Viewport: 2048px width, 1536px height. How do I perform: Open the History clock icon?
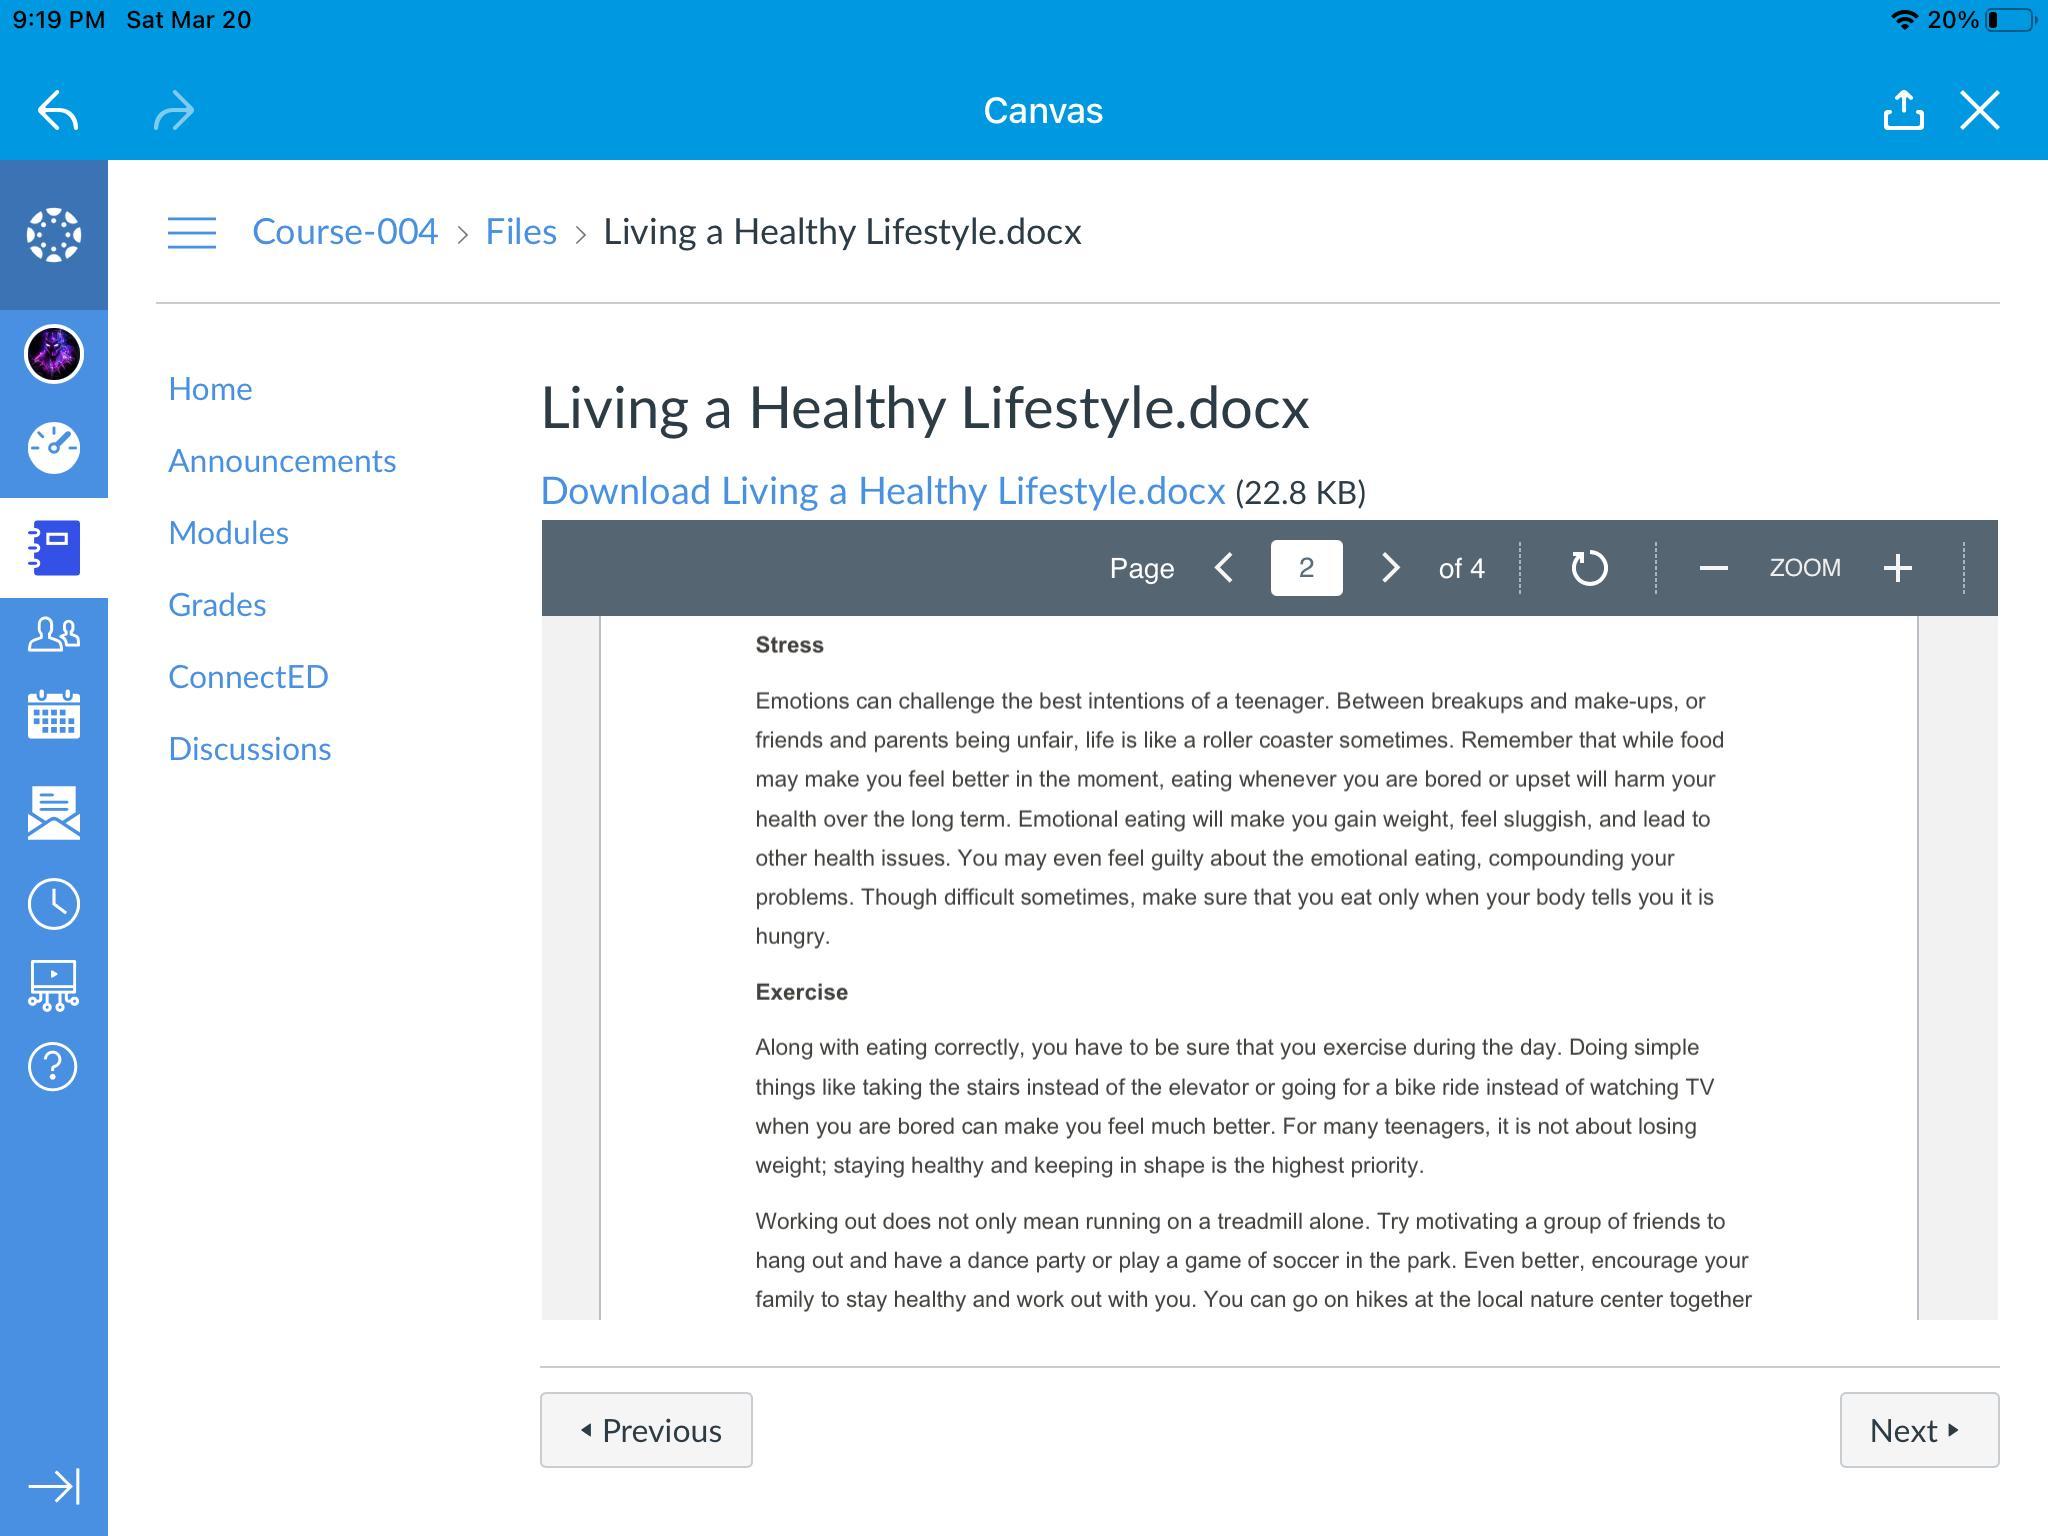(x=54, y=904)
